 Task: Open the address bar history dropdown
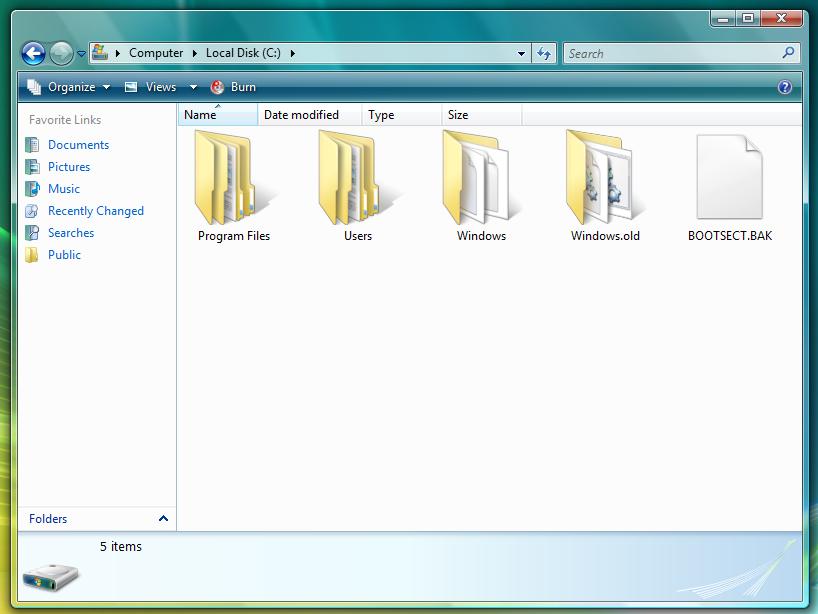pyautogui.click(x=521, y=53)
